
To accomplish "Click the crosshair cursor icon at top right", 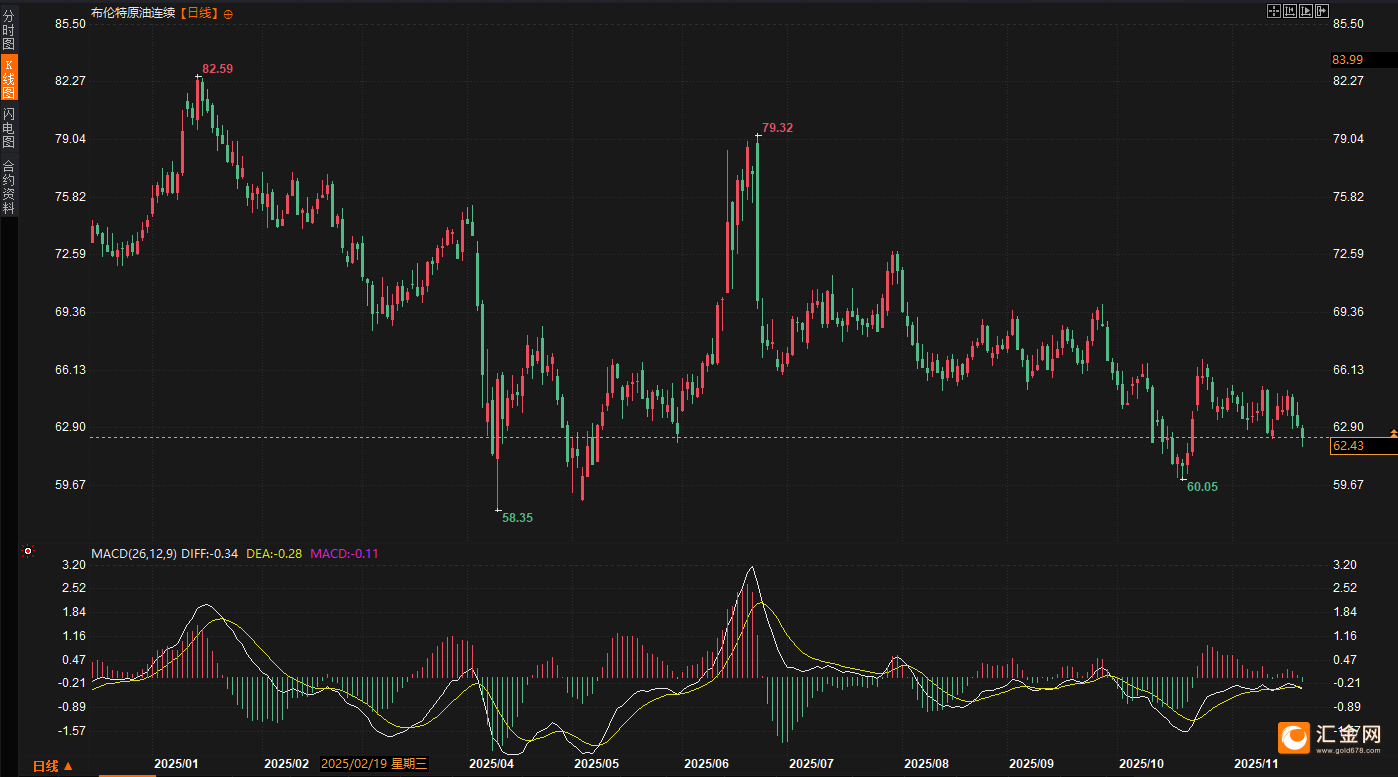I will pyautogui.click(x=1274, y=11).
